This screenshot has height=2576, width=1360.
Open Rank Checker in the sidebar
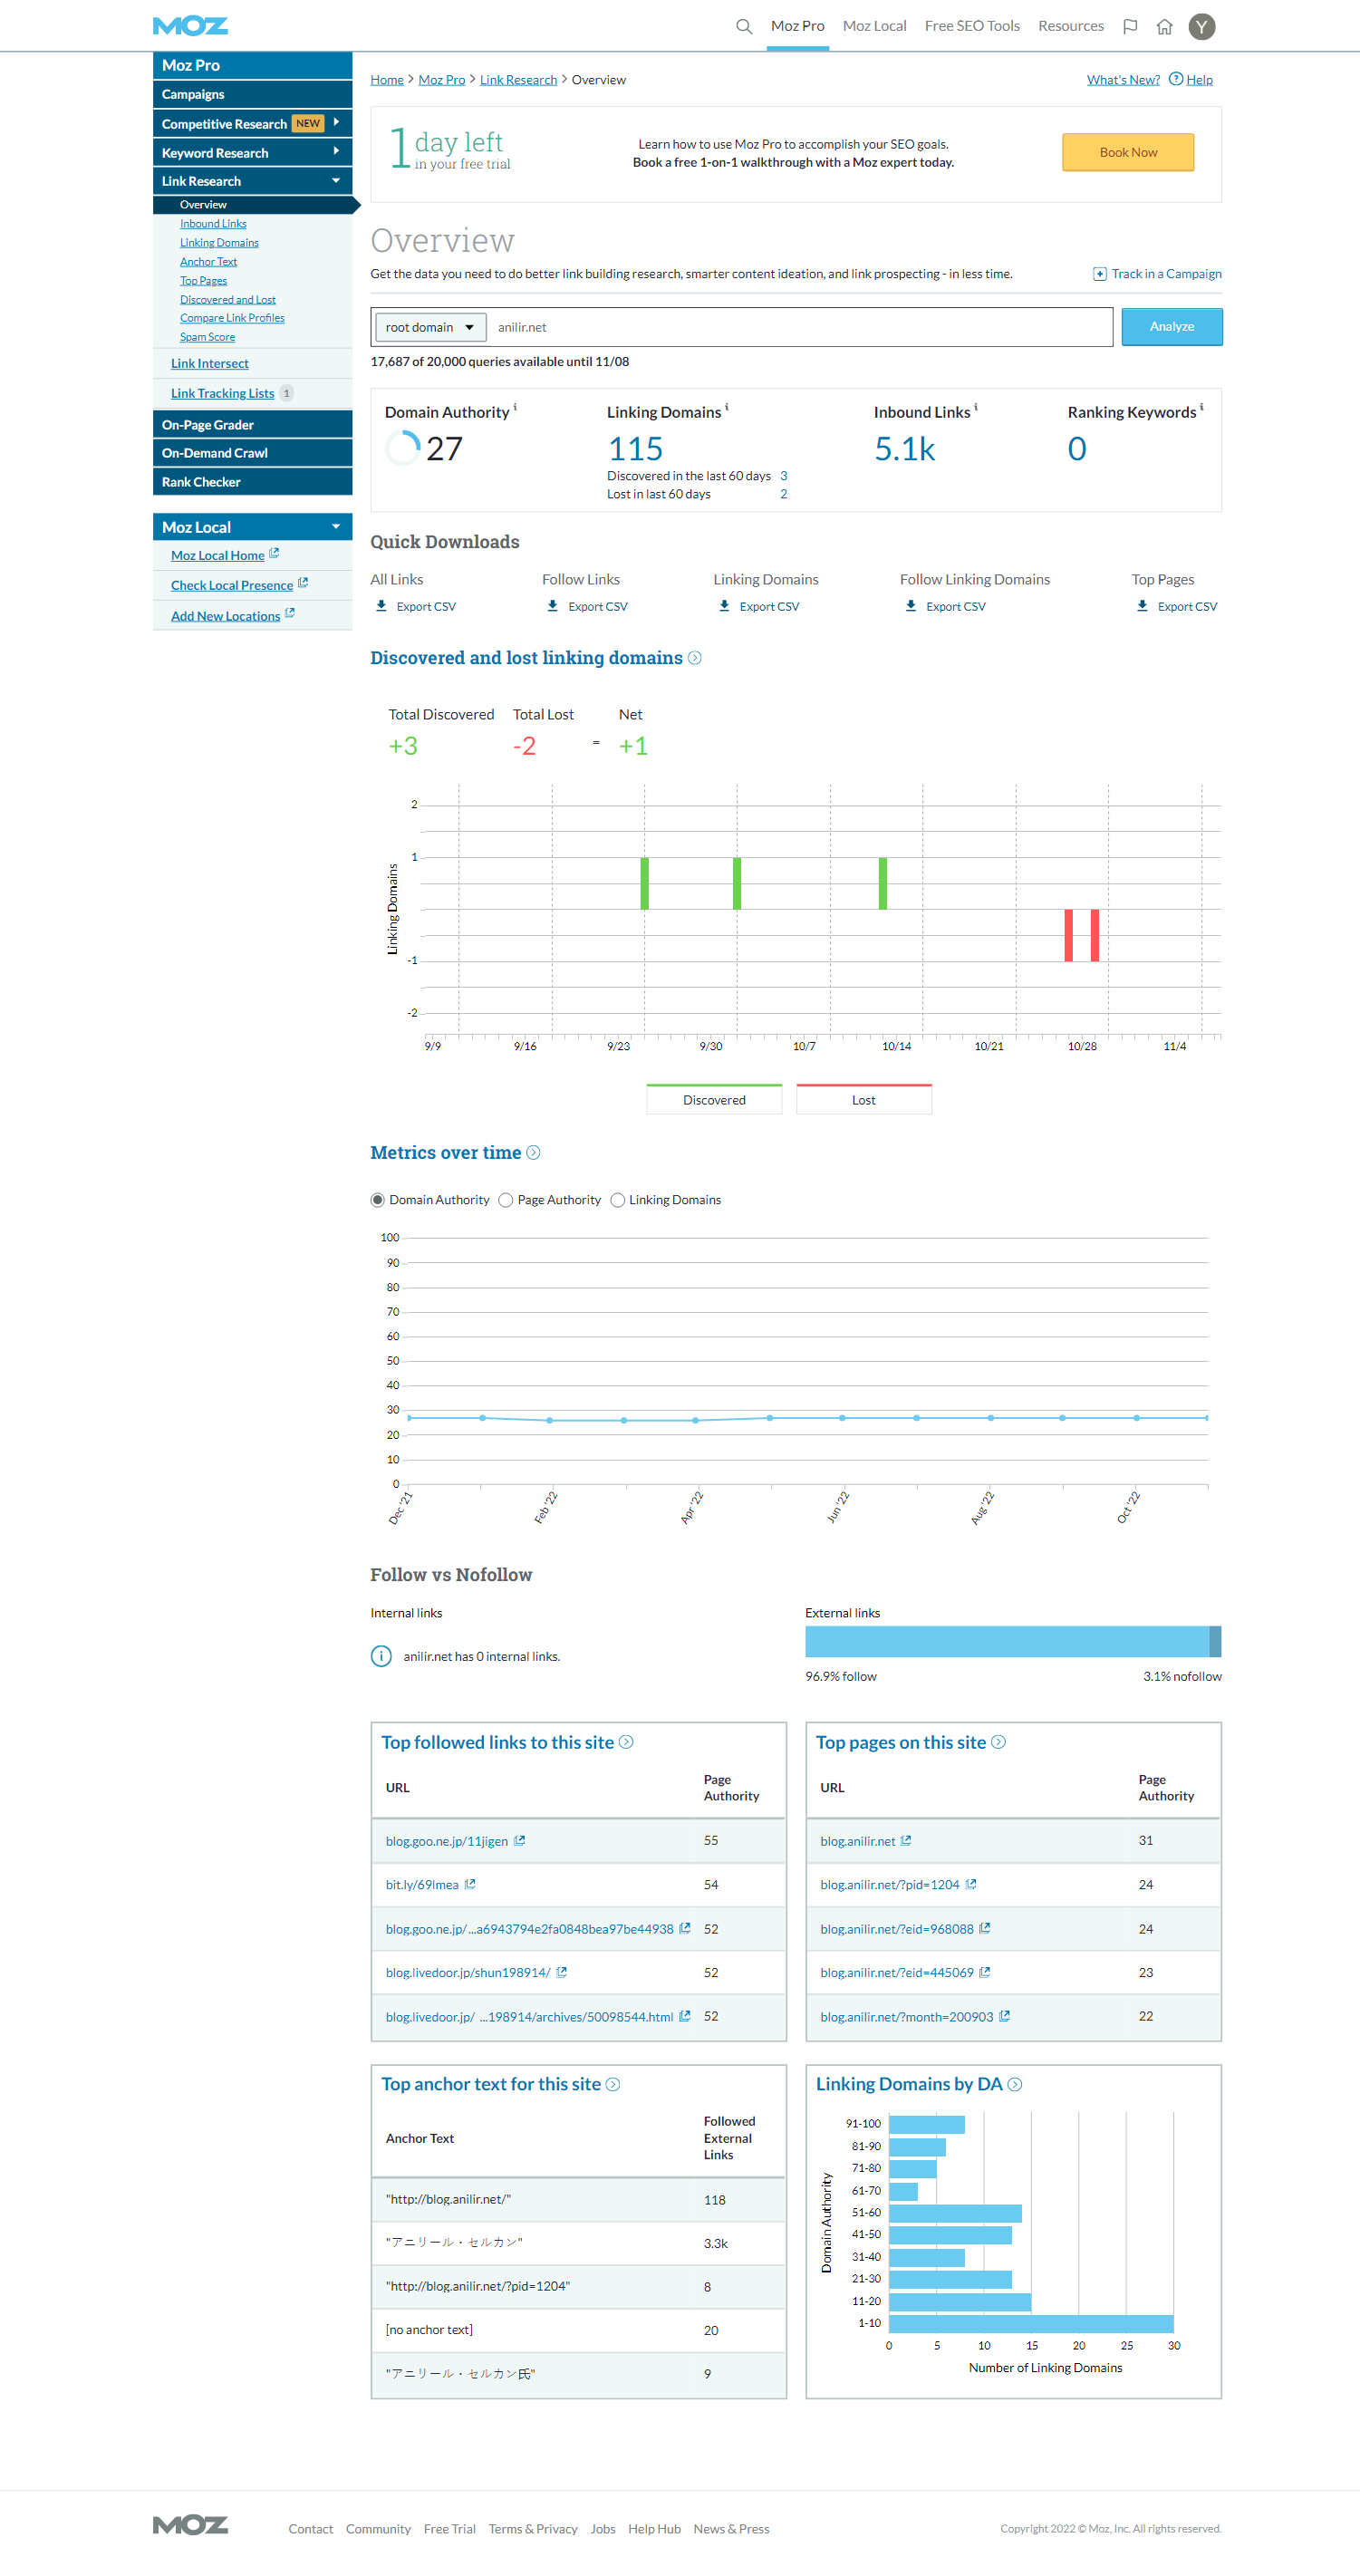tap(253, 482)
